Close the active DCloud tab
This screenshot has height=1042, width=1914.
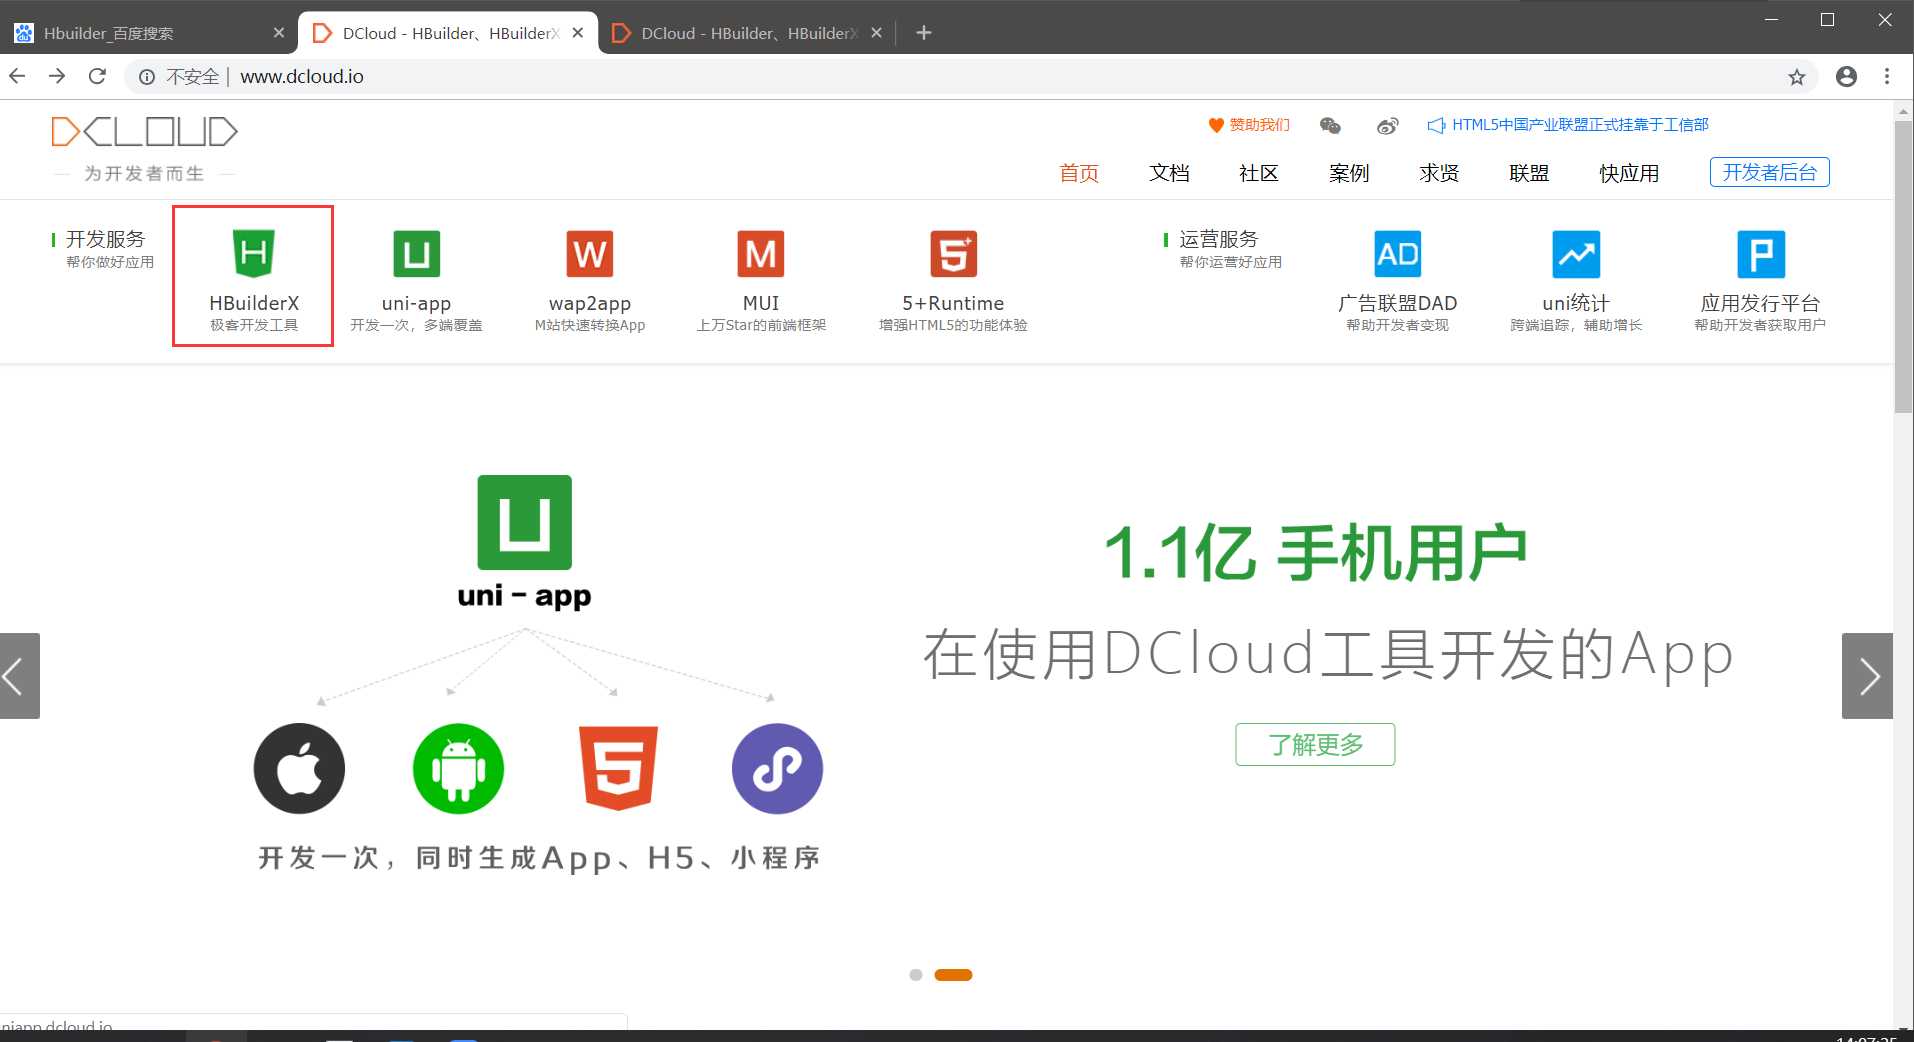click(x=578, y=33)
